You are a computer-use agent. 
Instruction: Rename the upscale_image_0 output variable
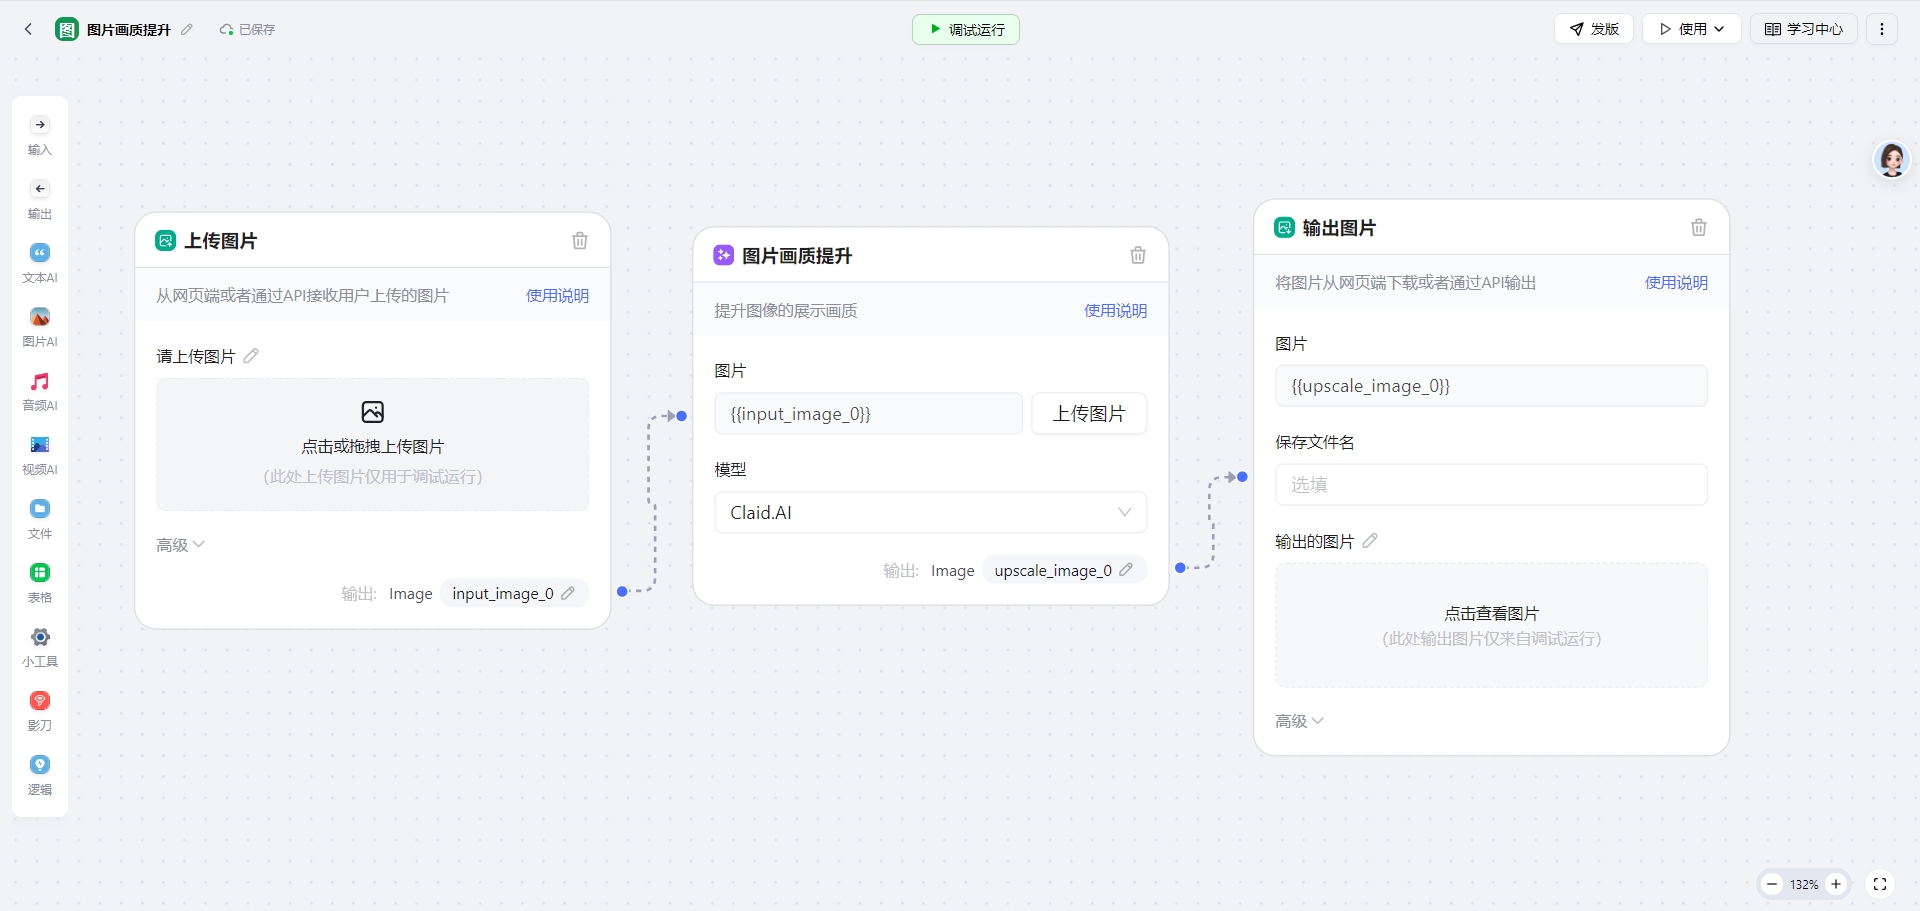tap(1126, 570)
